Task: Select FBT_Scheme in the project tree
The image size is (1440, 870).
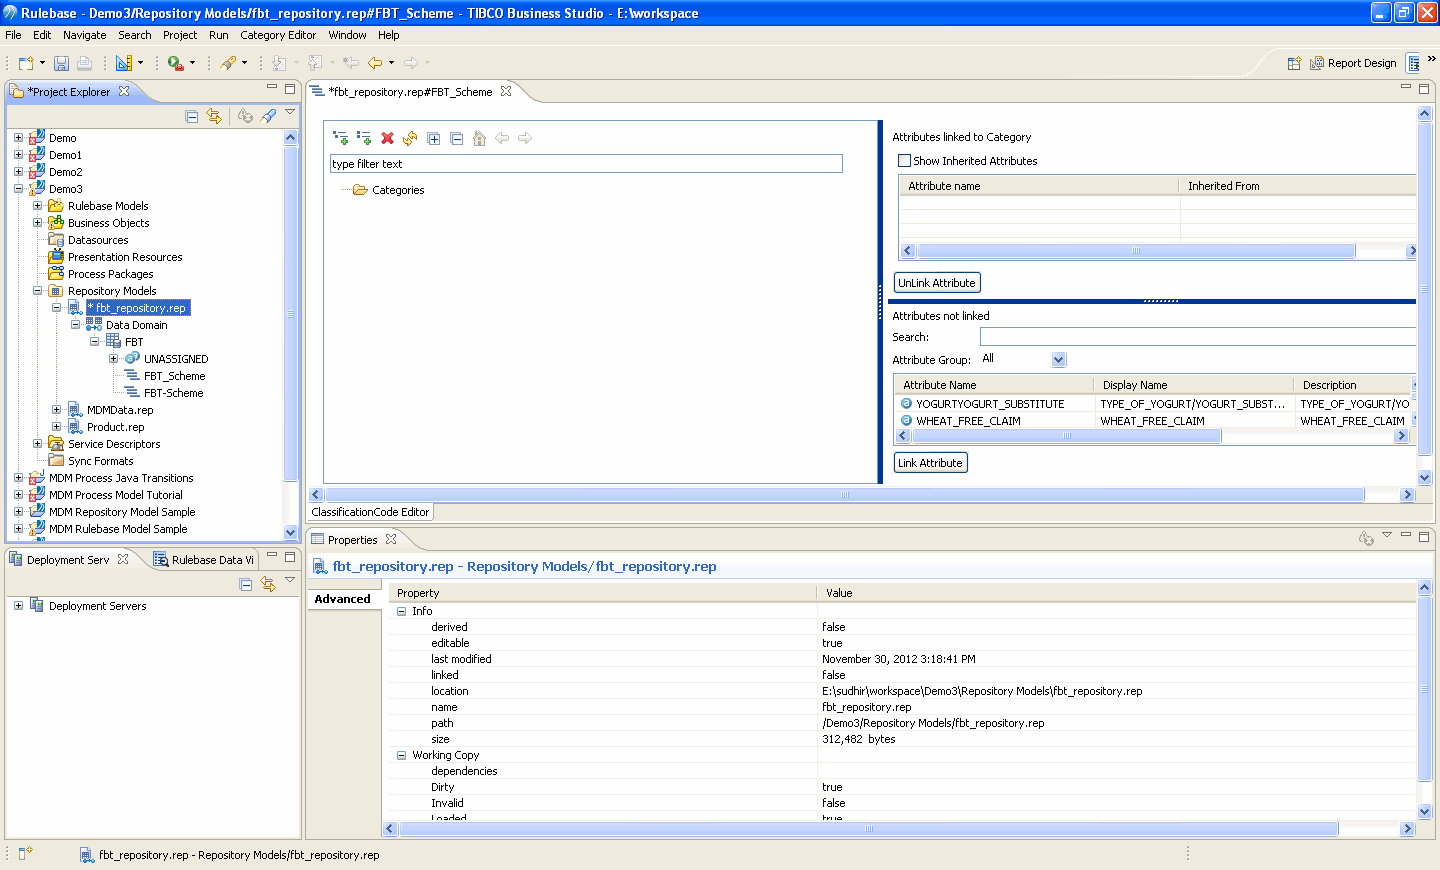Action: pyautogui.click(x=174, y=376)
